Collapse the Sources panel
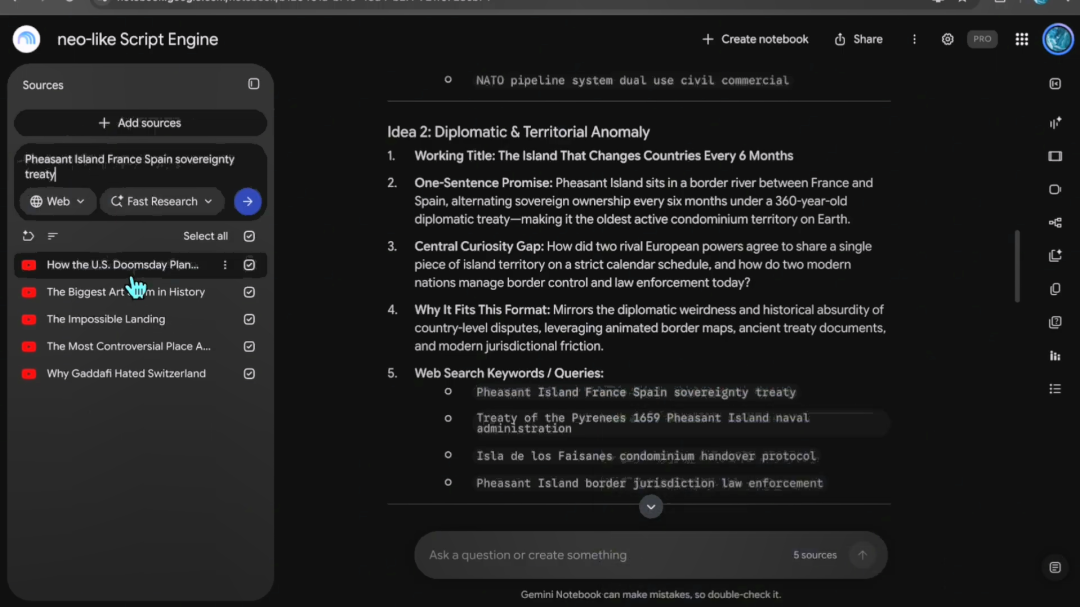 click(253, 84)
